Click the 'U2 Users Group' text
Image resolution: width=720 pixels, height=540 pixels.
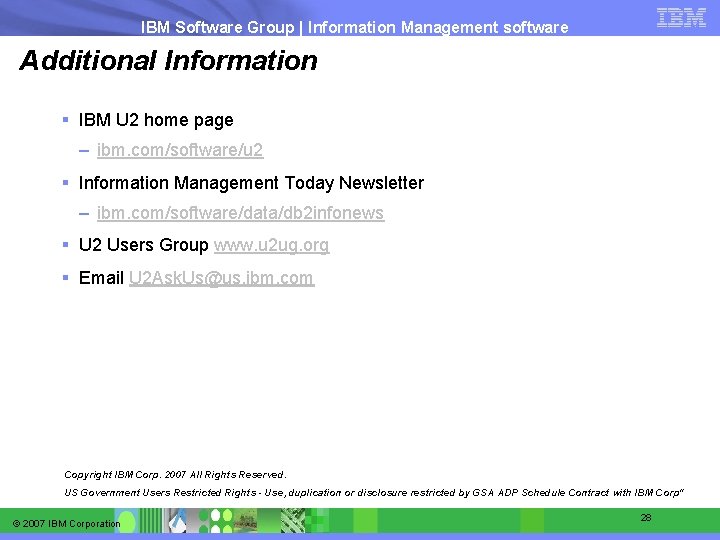click(x=144, y=245)
